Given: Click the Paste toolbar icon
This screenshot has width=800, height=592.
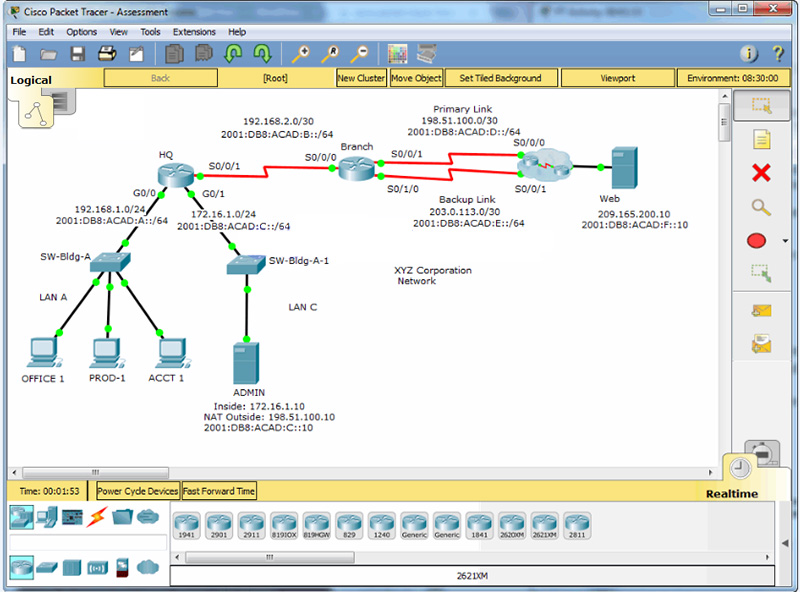Looking at the screenshot, I should 204,53.
